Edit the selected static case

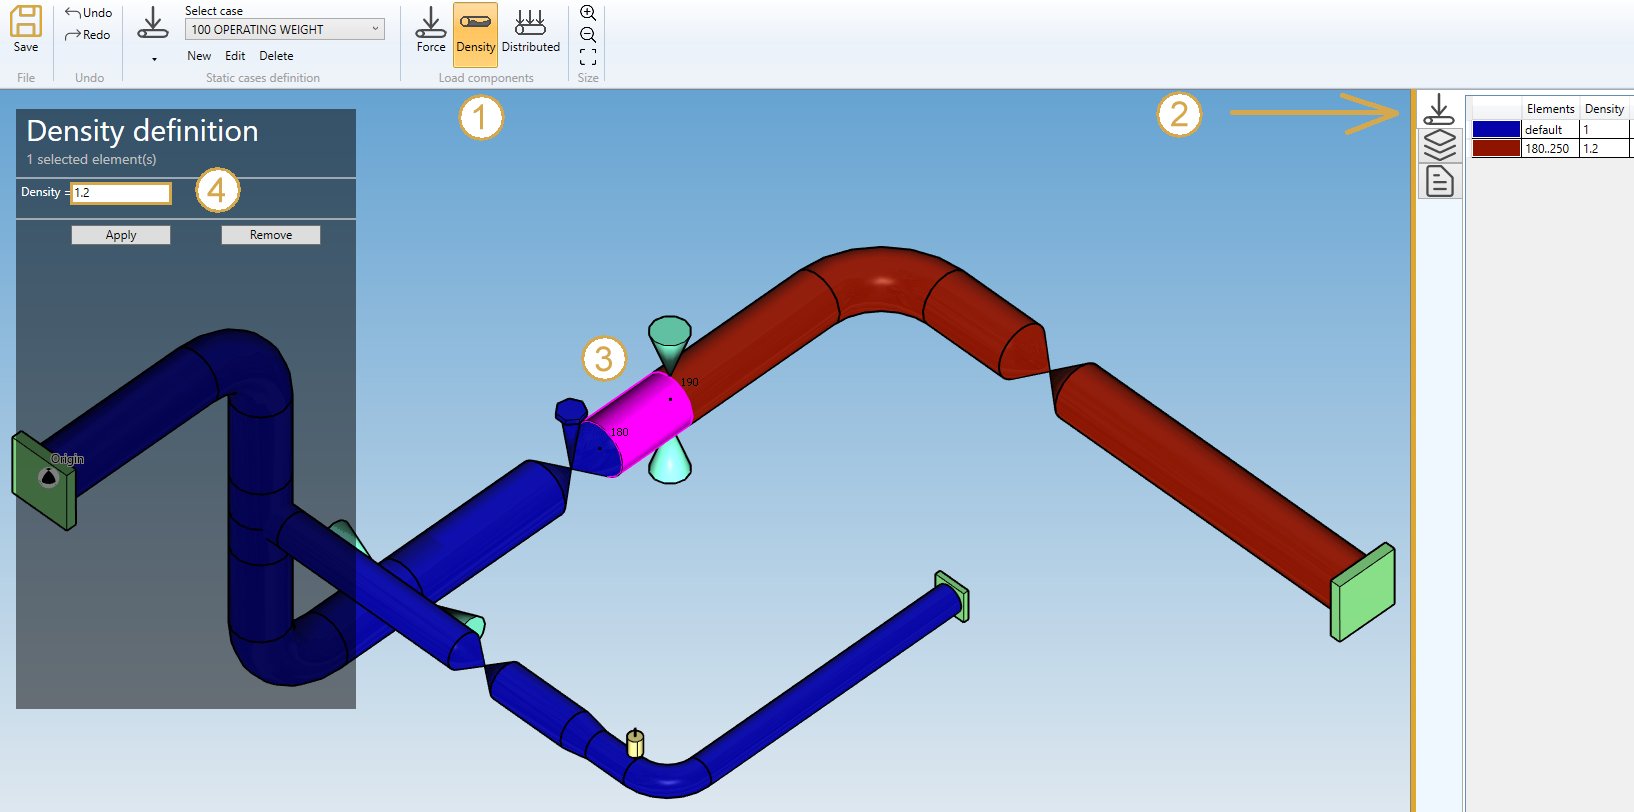point(235,56)
